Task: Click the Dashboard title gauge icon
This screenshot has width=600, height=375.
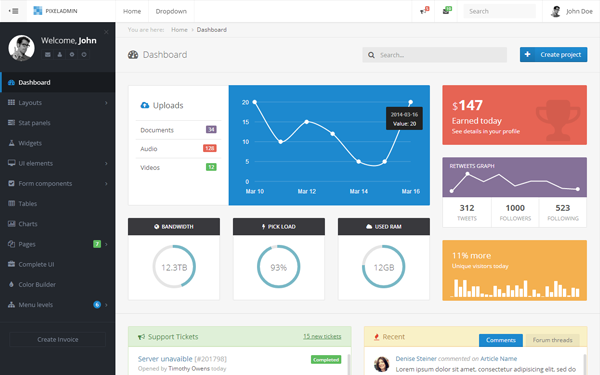Action: (133, 55)
